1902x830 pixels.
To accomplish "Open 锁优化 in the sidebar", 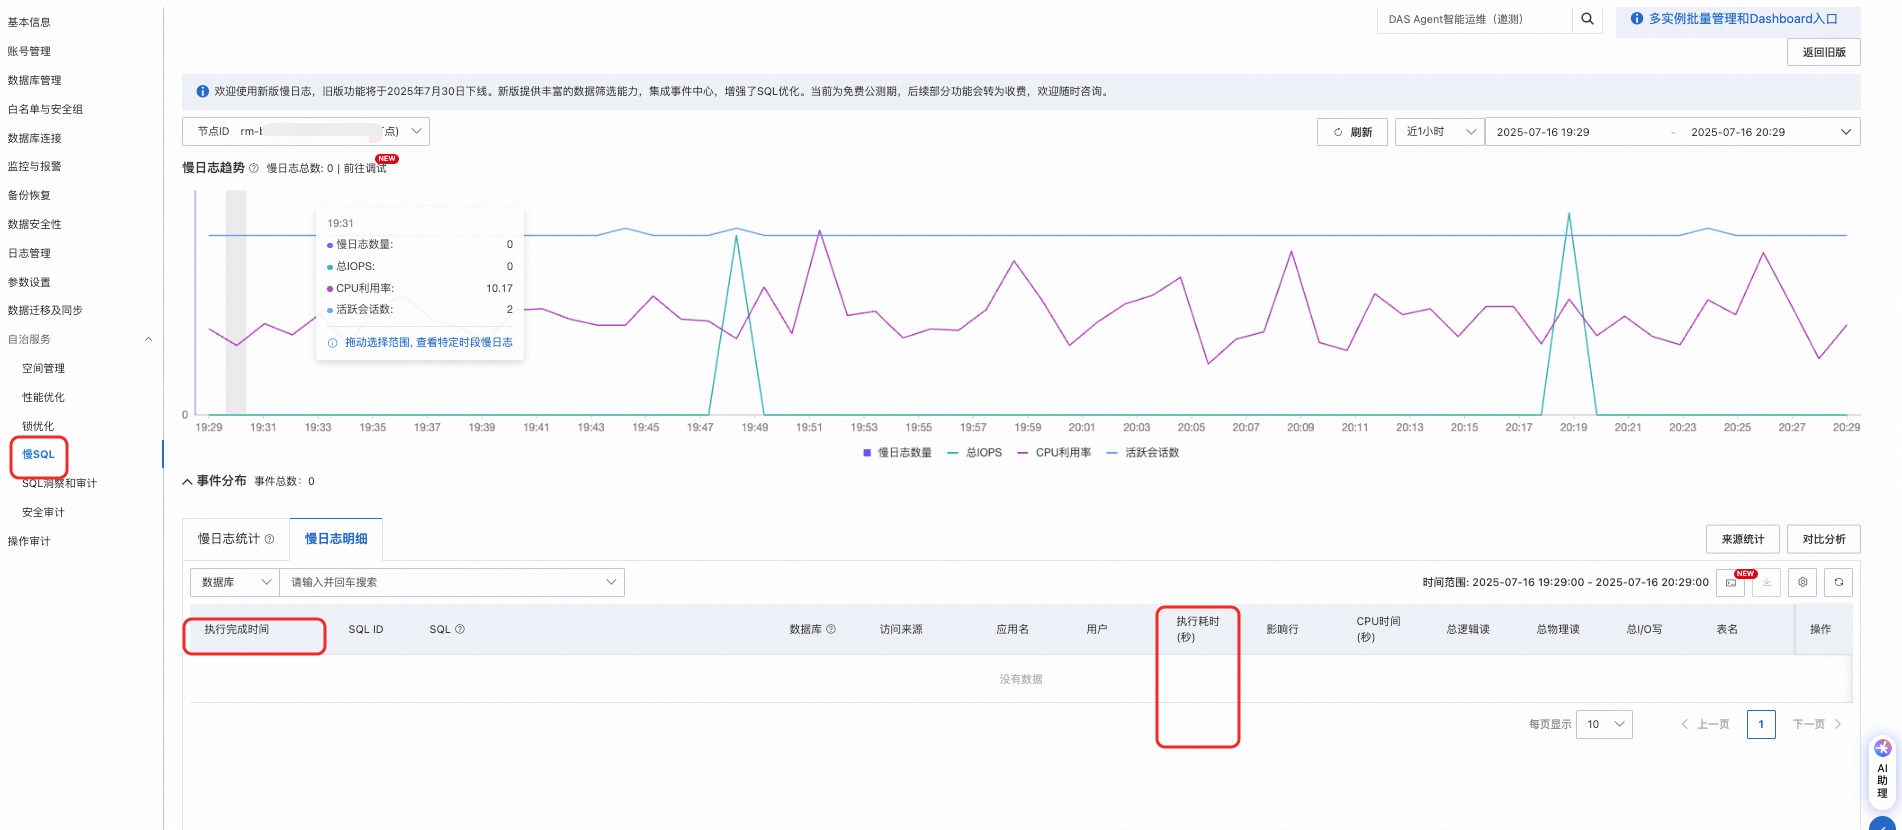I will tap(38, 426).
